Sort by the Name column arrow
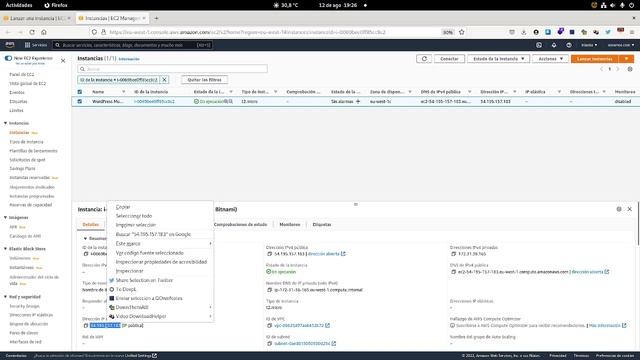This screenshot has width=640, height=360. (124, 92)
